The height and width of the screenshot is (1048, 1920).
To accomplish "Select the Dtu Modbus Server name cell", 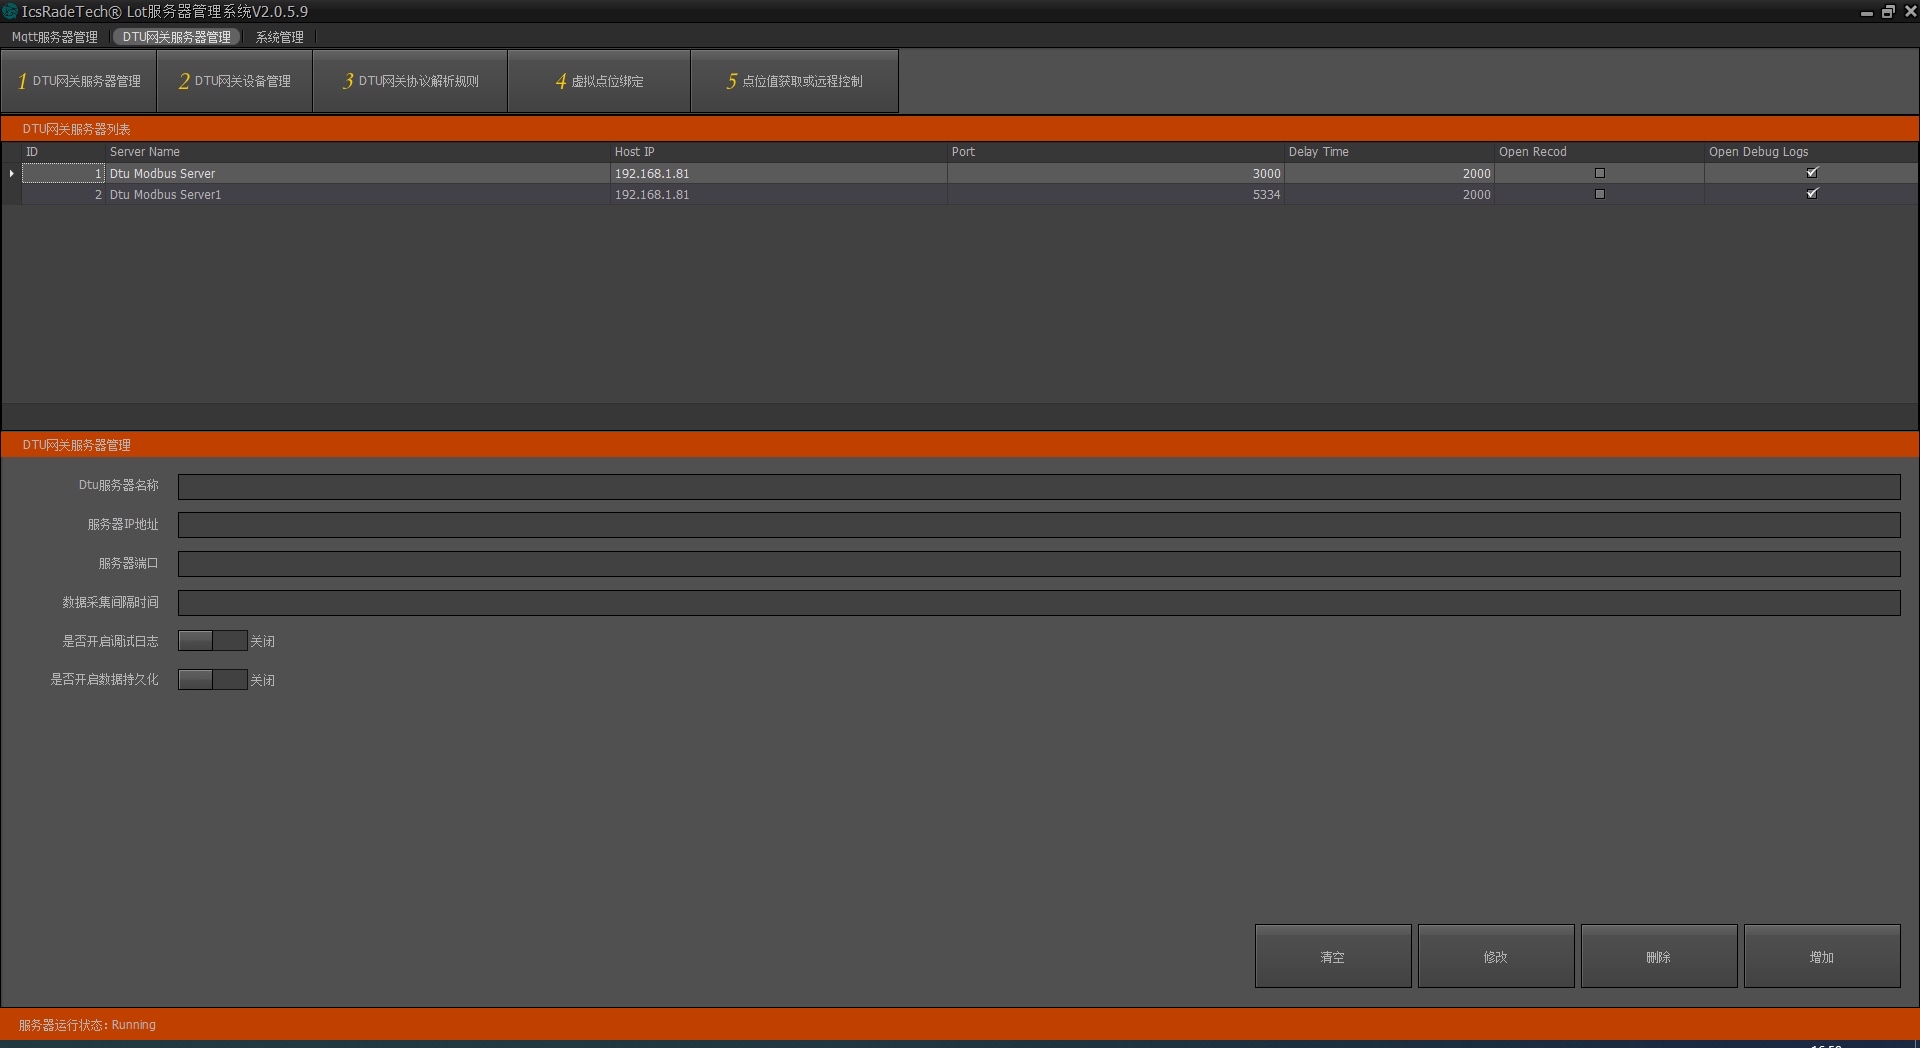I will click(358, 174).
